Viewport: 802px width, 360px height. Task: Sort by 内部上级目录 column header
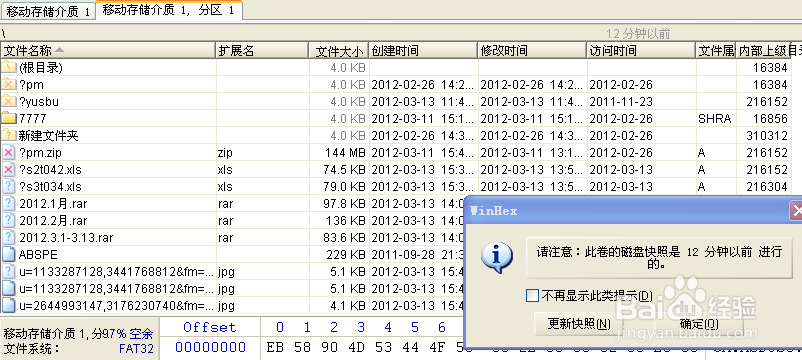click(762, 51)
